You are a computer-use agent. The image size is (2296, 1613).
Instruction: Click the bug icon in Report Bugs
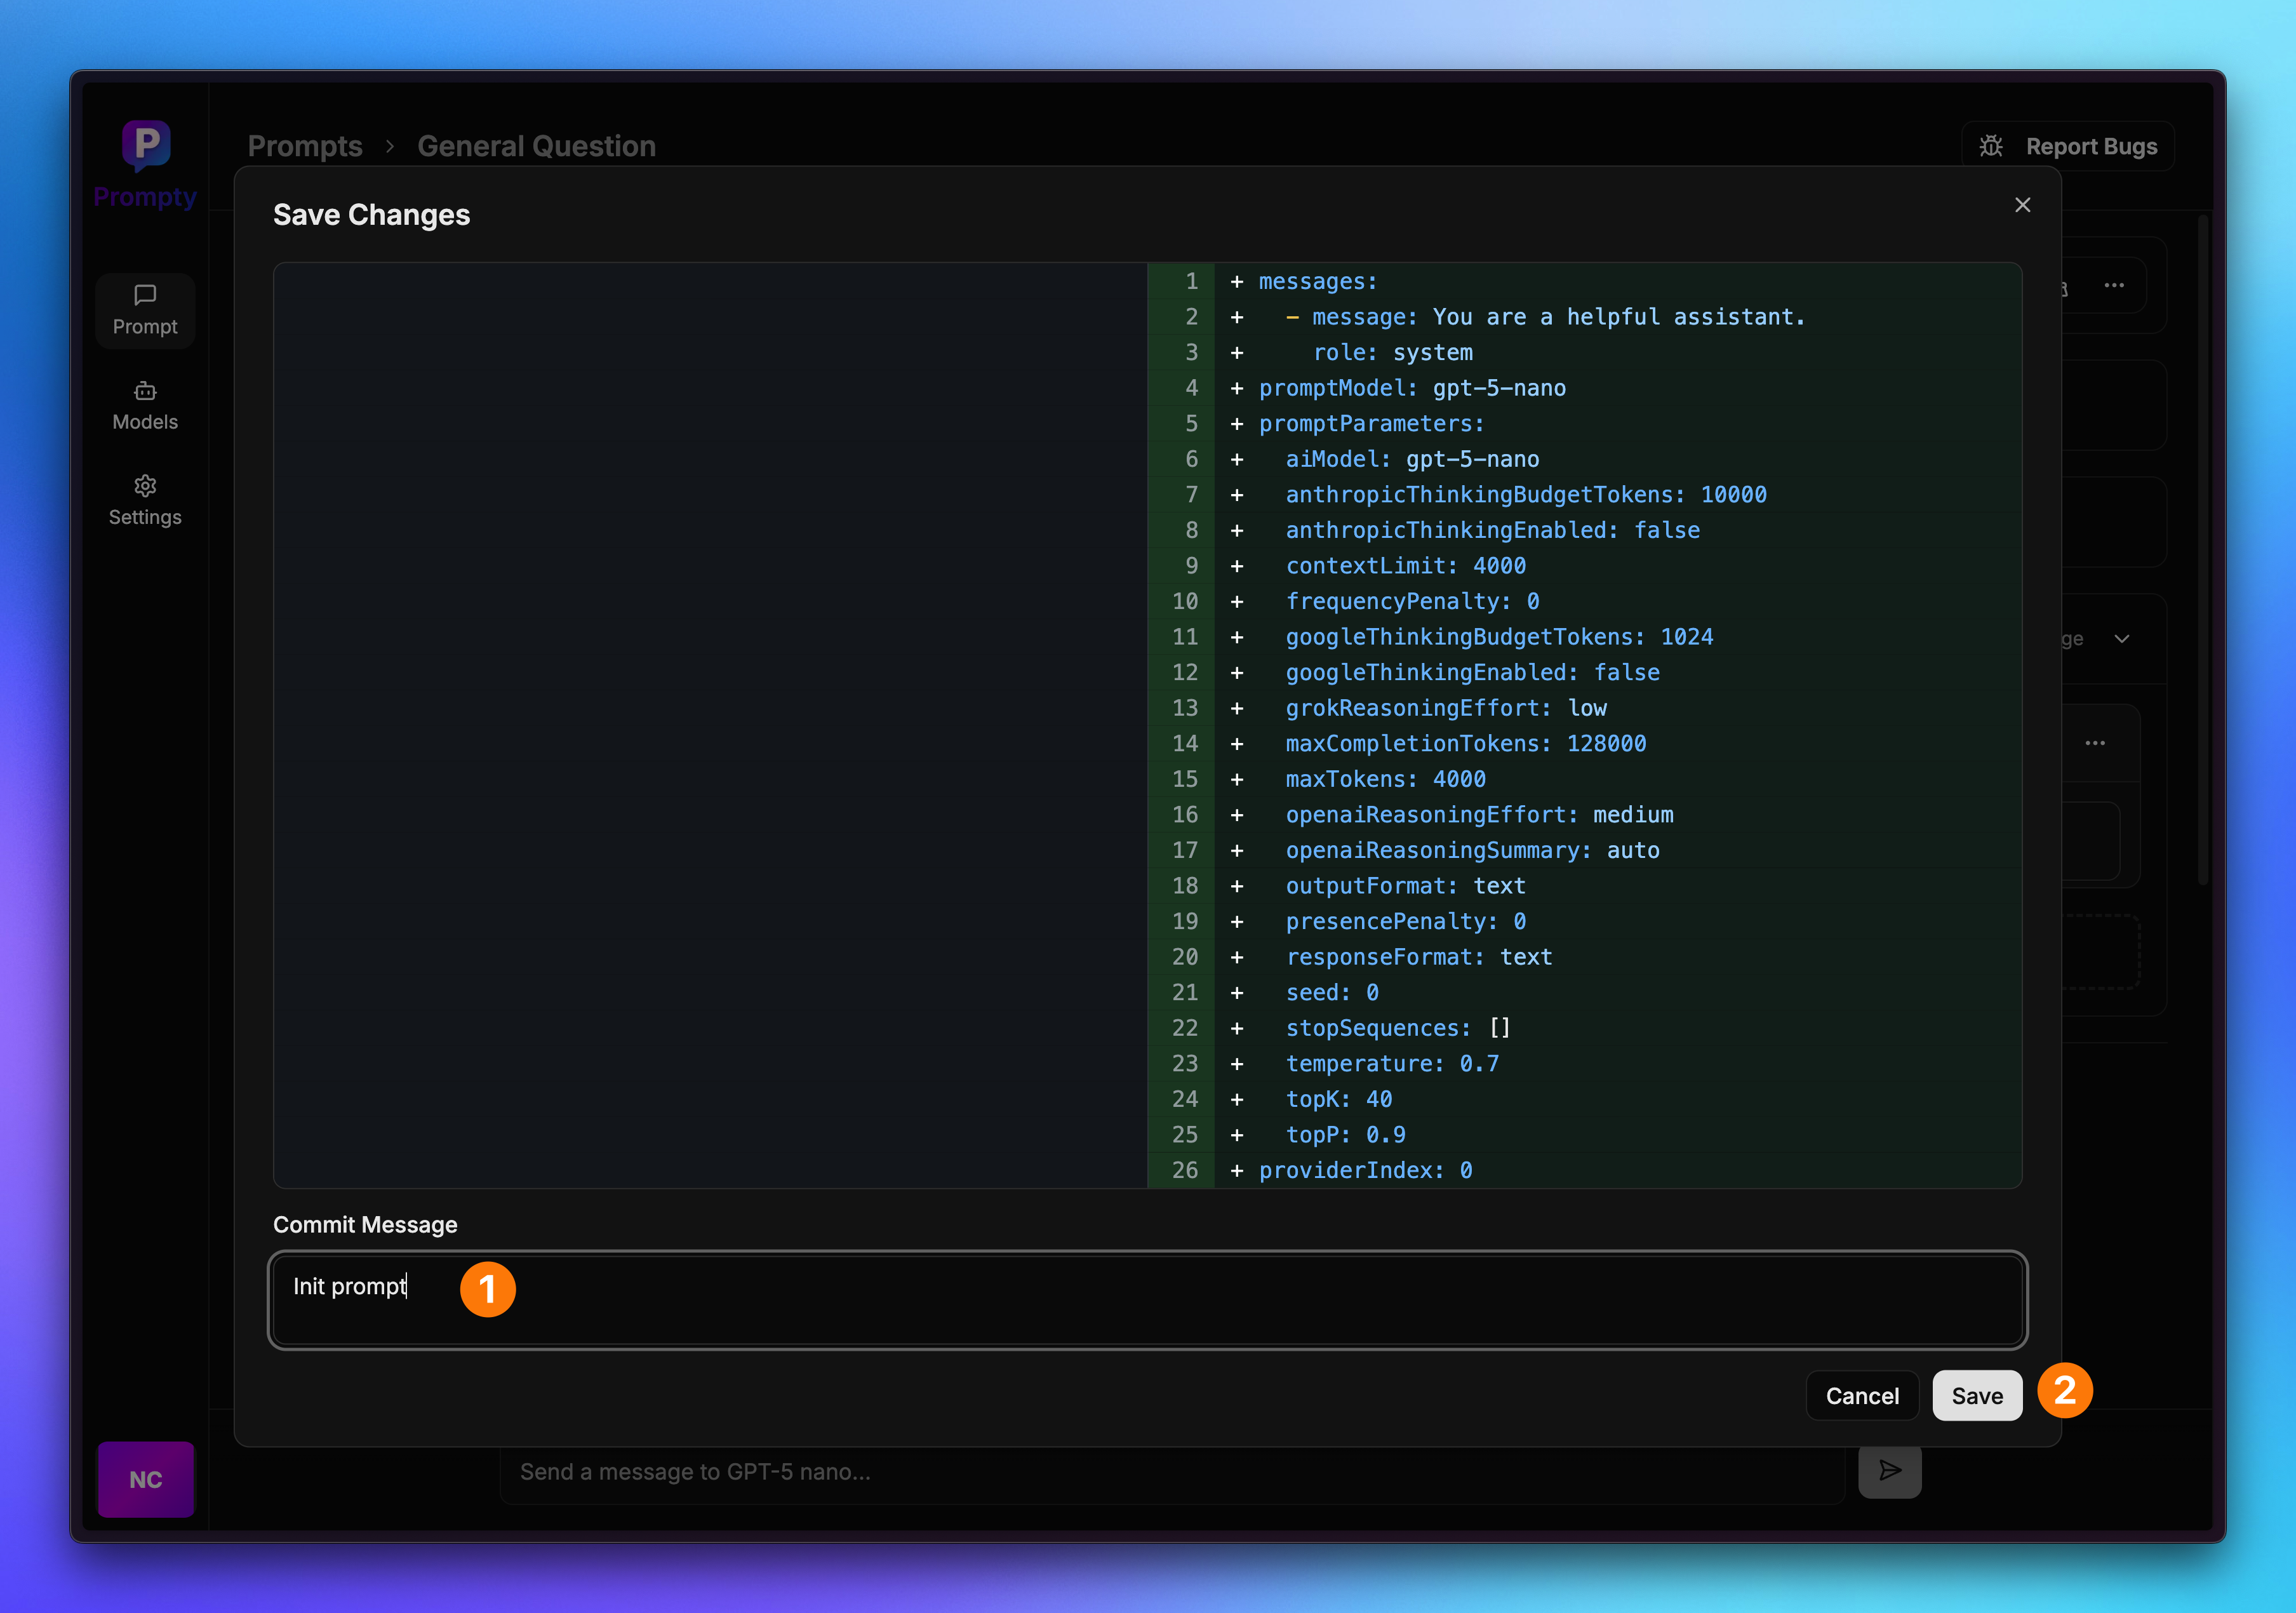pyautogui.click(x=1990, y=147)
